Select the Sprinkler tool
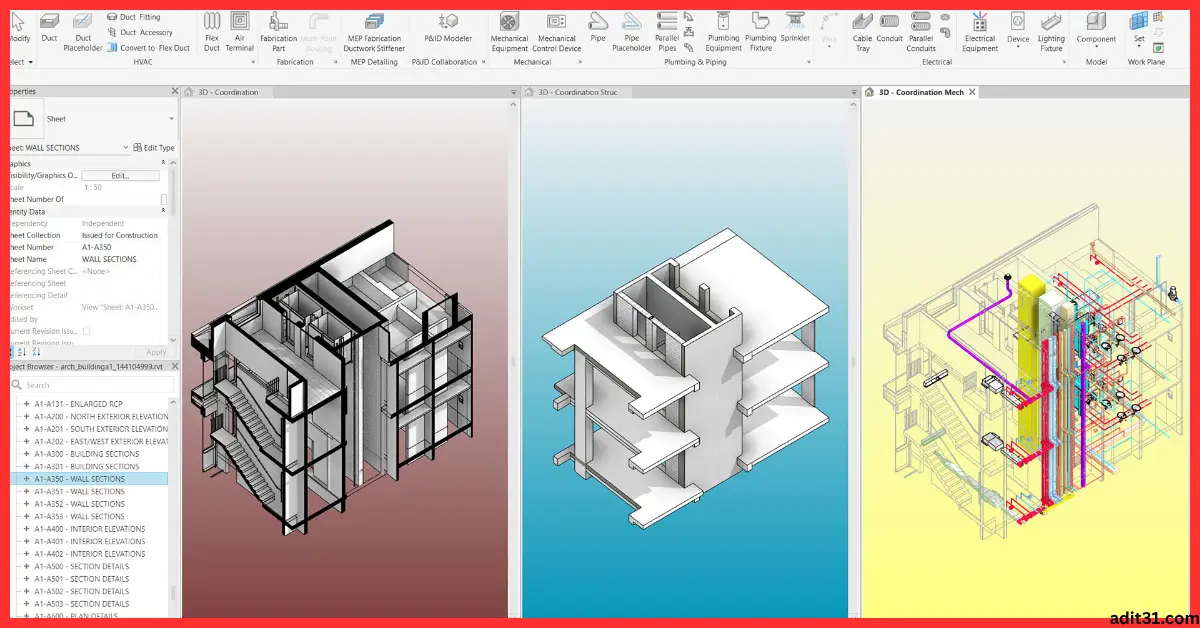The width and height of the screenshot is (1200, 628). [x=795, y=26]
